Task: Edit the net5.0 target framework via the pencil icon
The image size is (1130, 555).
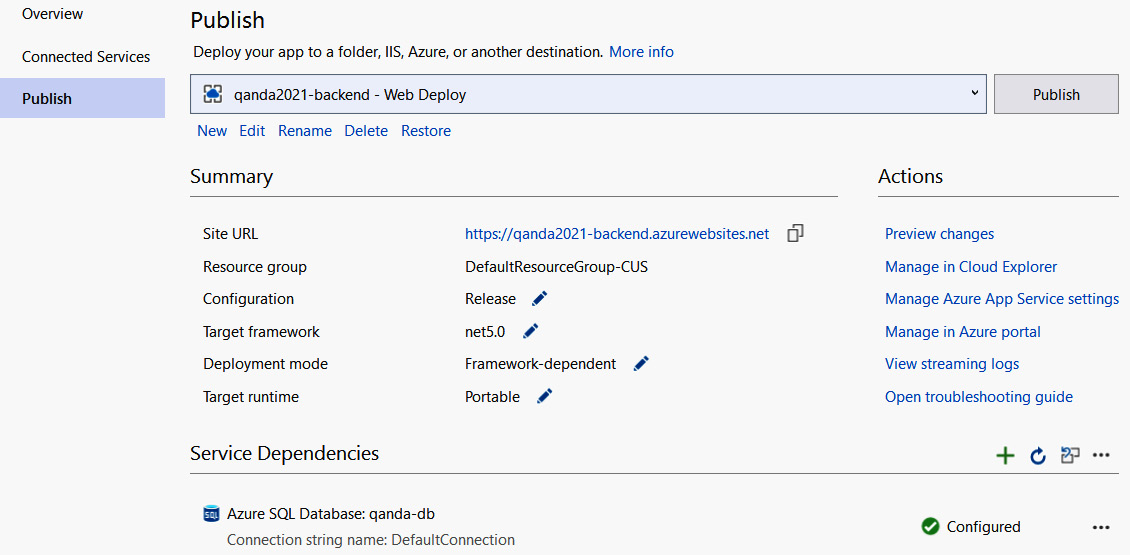Action: [x=530, y=332]
